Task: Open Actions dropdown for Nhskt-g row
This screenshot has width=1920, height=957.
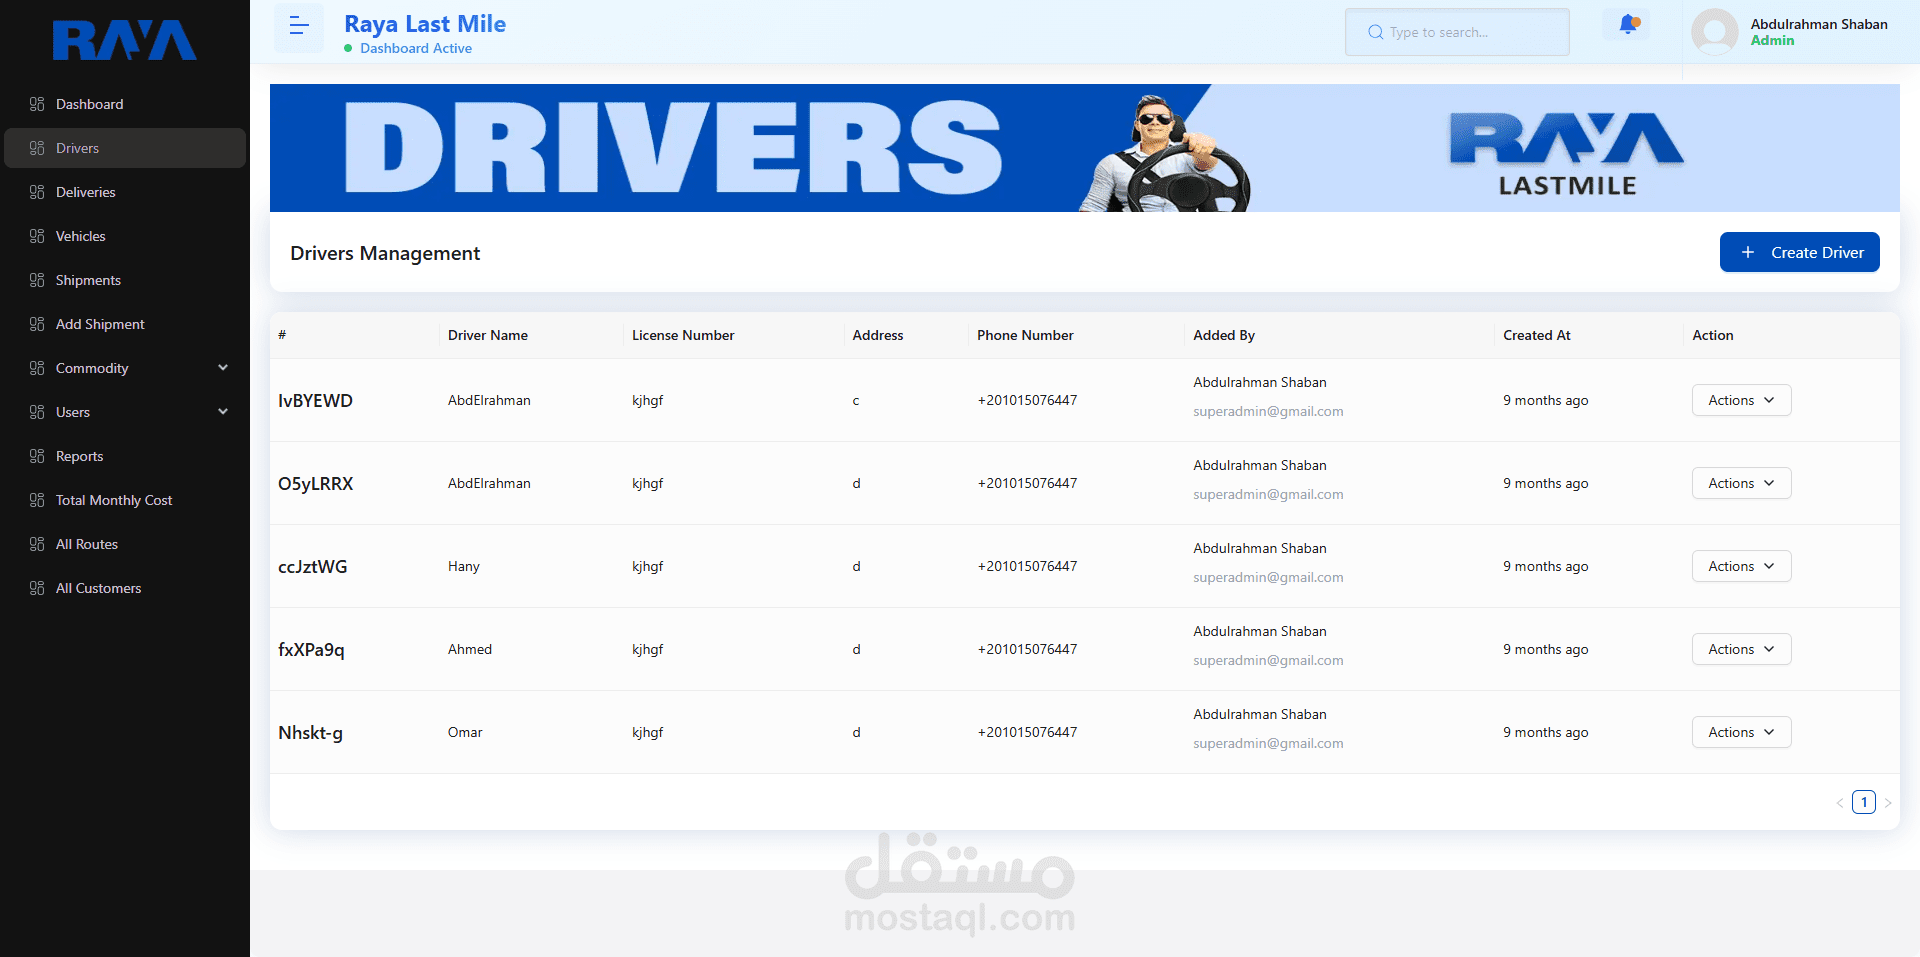Action: (x=1741, y=732)
